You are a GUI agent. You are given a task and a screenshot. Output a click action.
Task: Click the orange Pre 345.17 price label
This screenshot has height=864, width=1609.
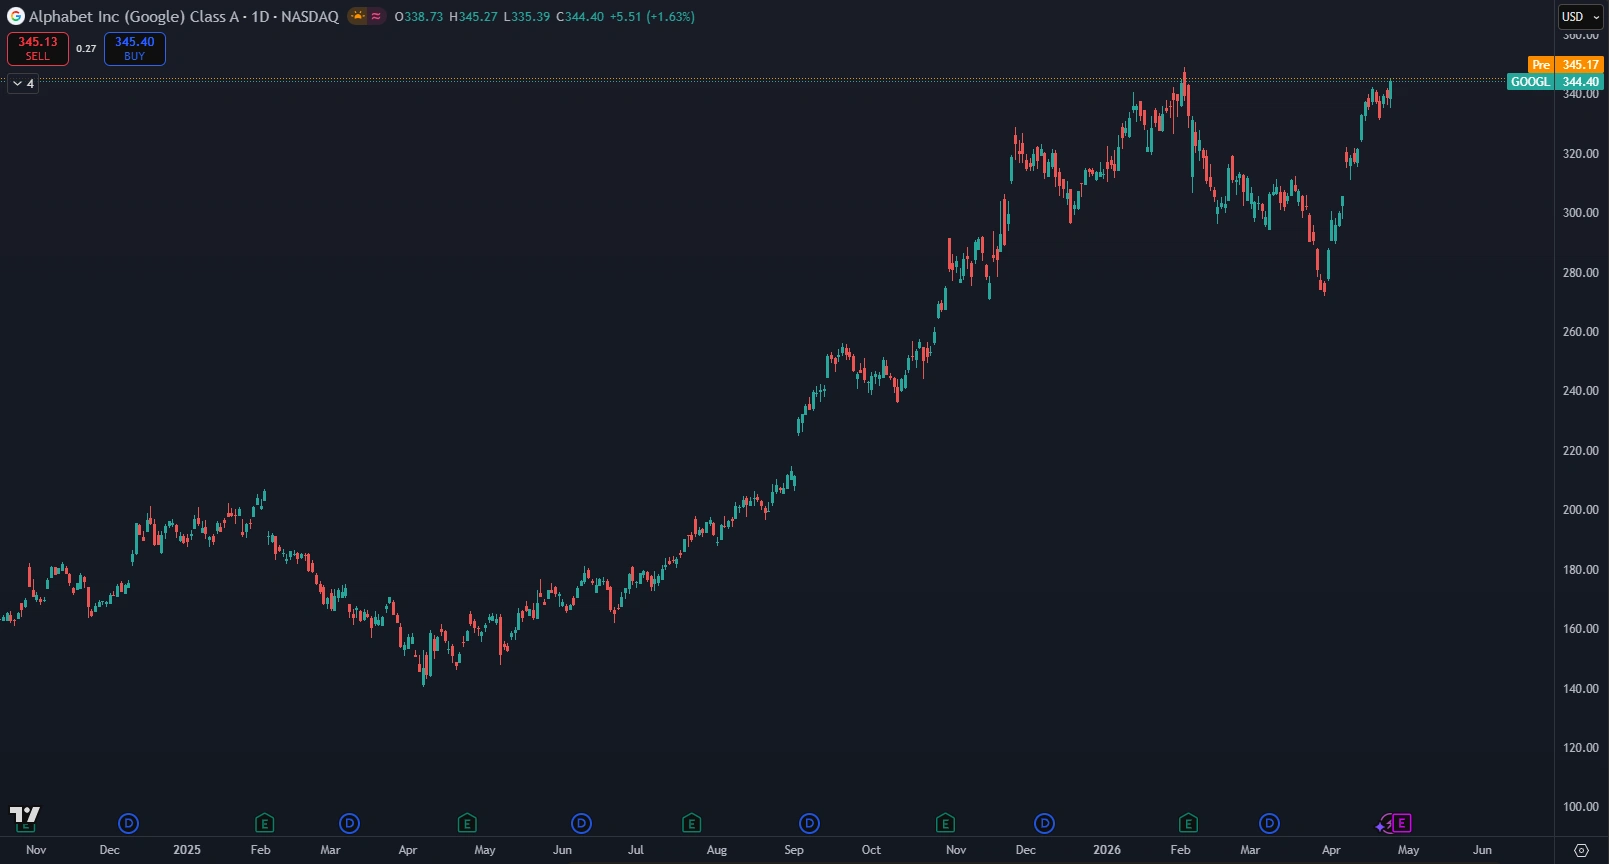pyautogui.click(x=1566, y=65)
